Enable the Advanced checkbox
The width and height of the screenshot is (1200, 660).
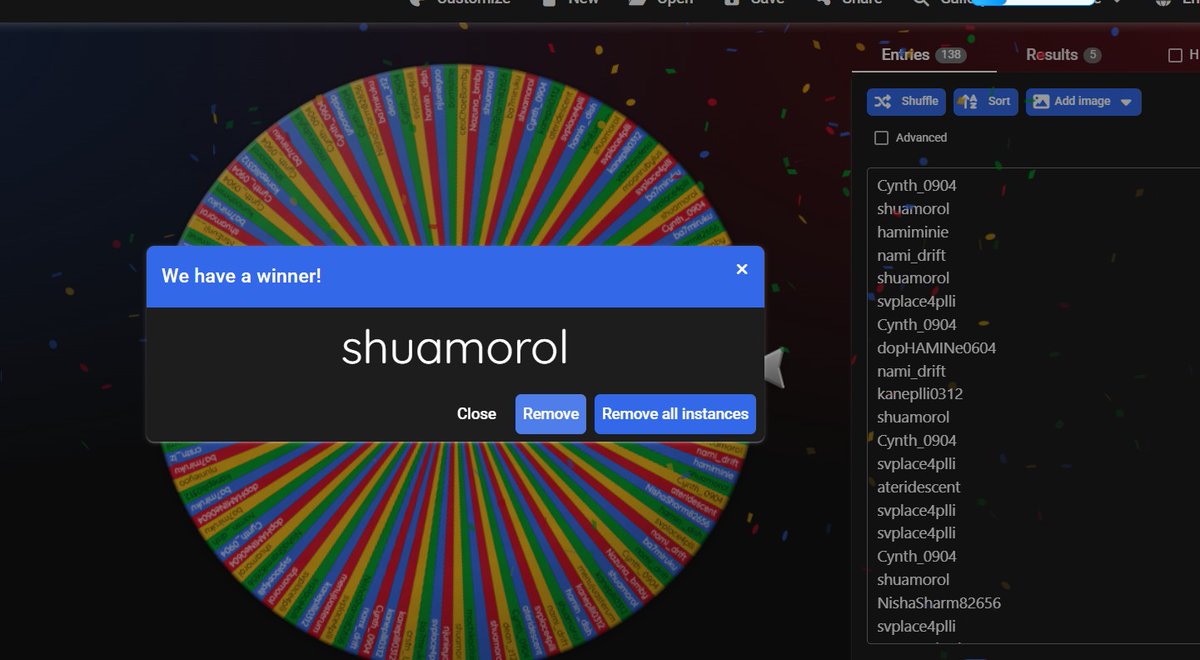tap(881, 138)
